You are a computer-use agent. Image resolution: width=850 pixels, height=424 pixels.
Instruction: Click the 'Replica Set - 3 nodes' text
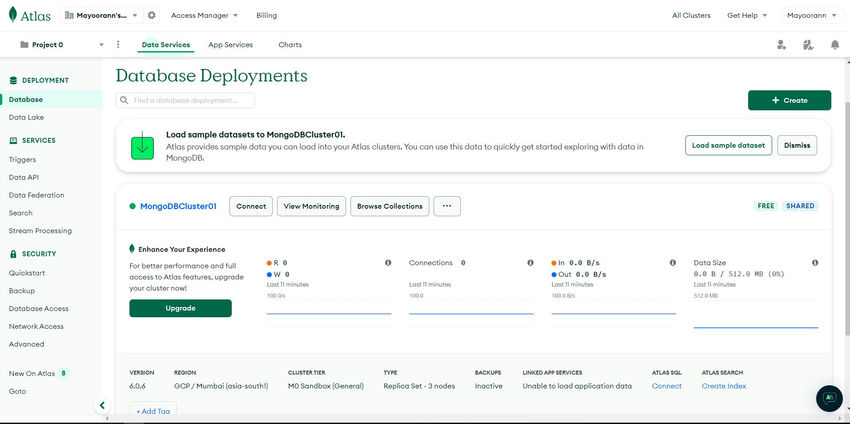419,386
